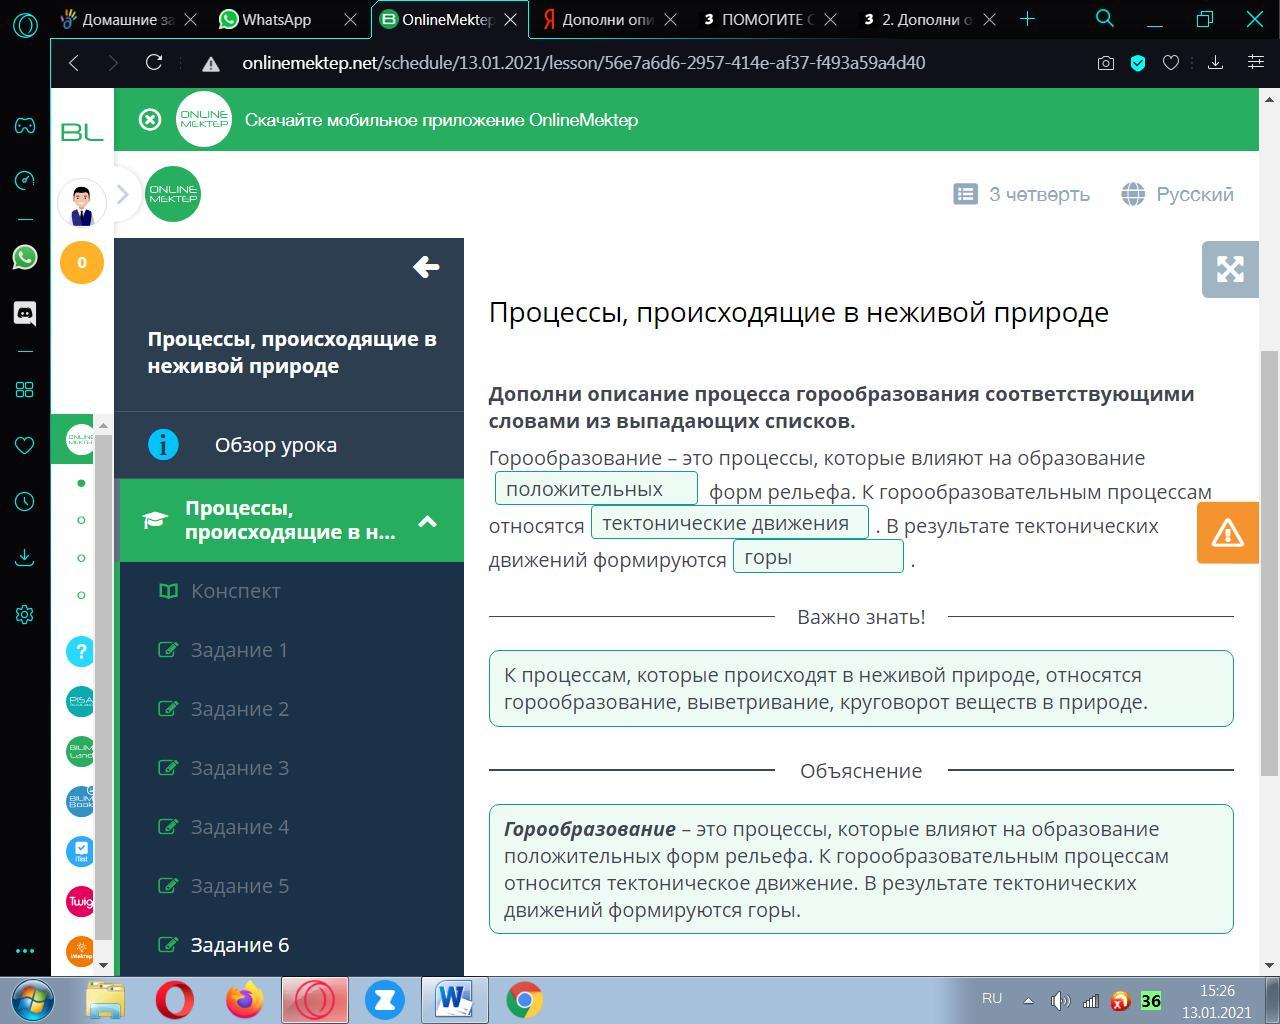Open the PISA icon in left strip
The width and height of the screenshot is (1280, 1024).
pos(80,702)
